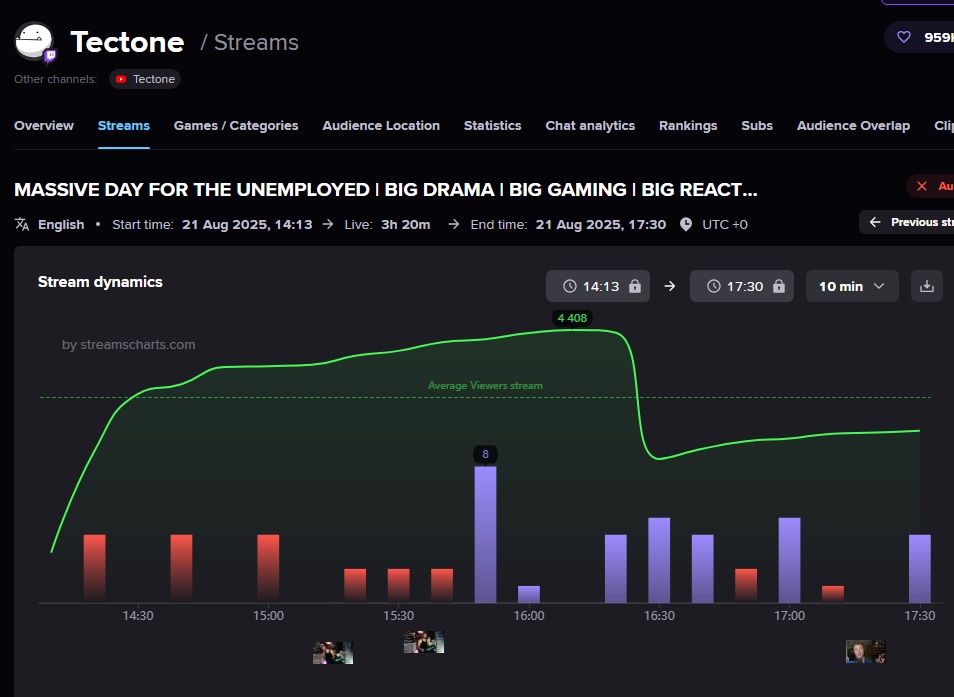Click the clock icon in 17:30 field
This screenshot has width=954, height=697.
[714, 286]
